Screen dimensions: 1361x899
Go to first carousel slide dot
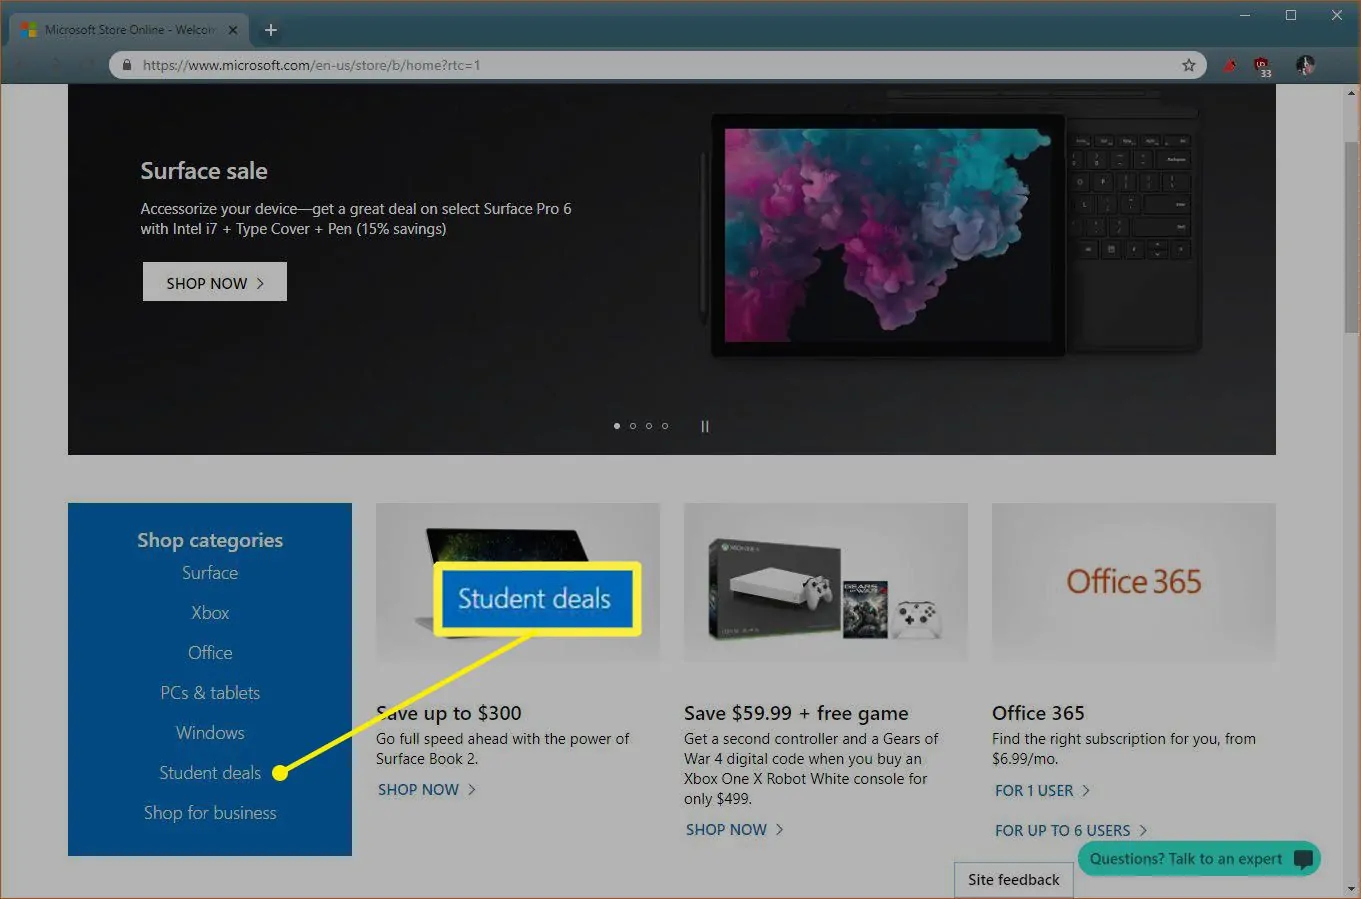pyautogui.click(x=617, y=426)
